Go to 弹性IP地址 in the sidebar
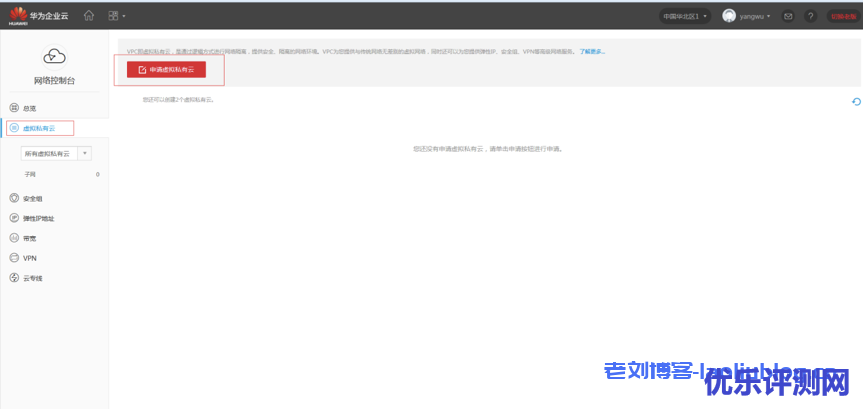863x409 pixels. pos(38,218)
